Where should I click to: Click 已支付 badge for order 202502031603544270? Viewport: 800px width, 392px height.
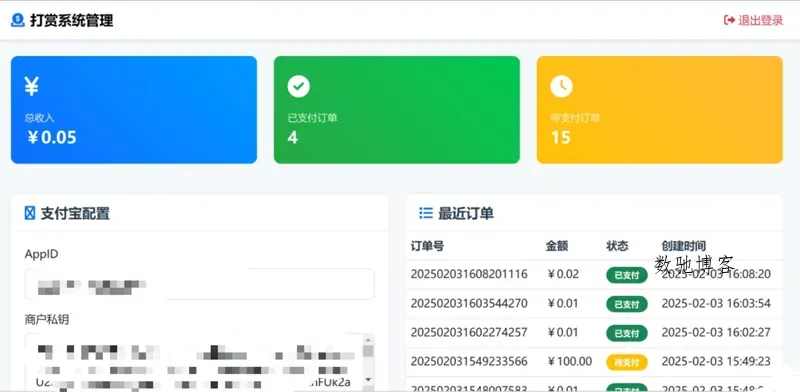click(x=627, y=304)
